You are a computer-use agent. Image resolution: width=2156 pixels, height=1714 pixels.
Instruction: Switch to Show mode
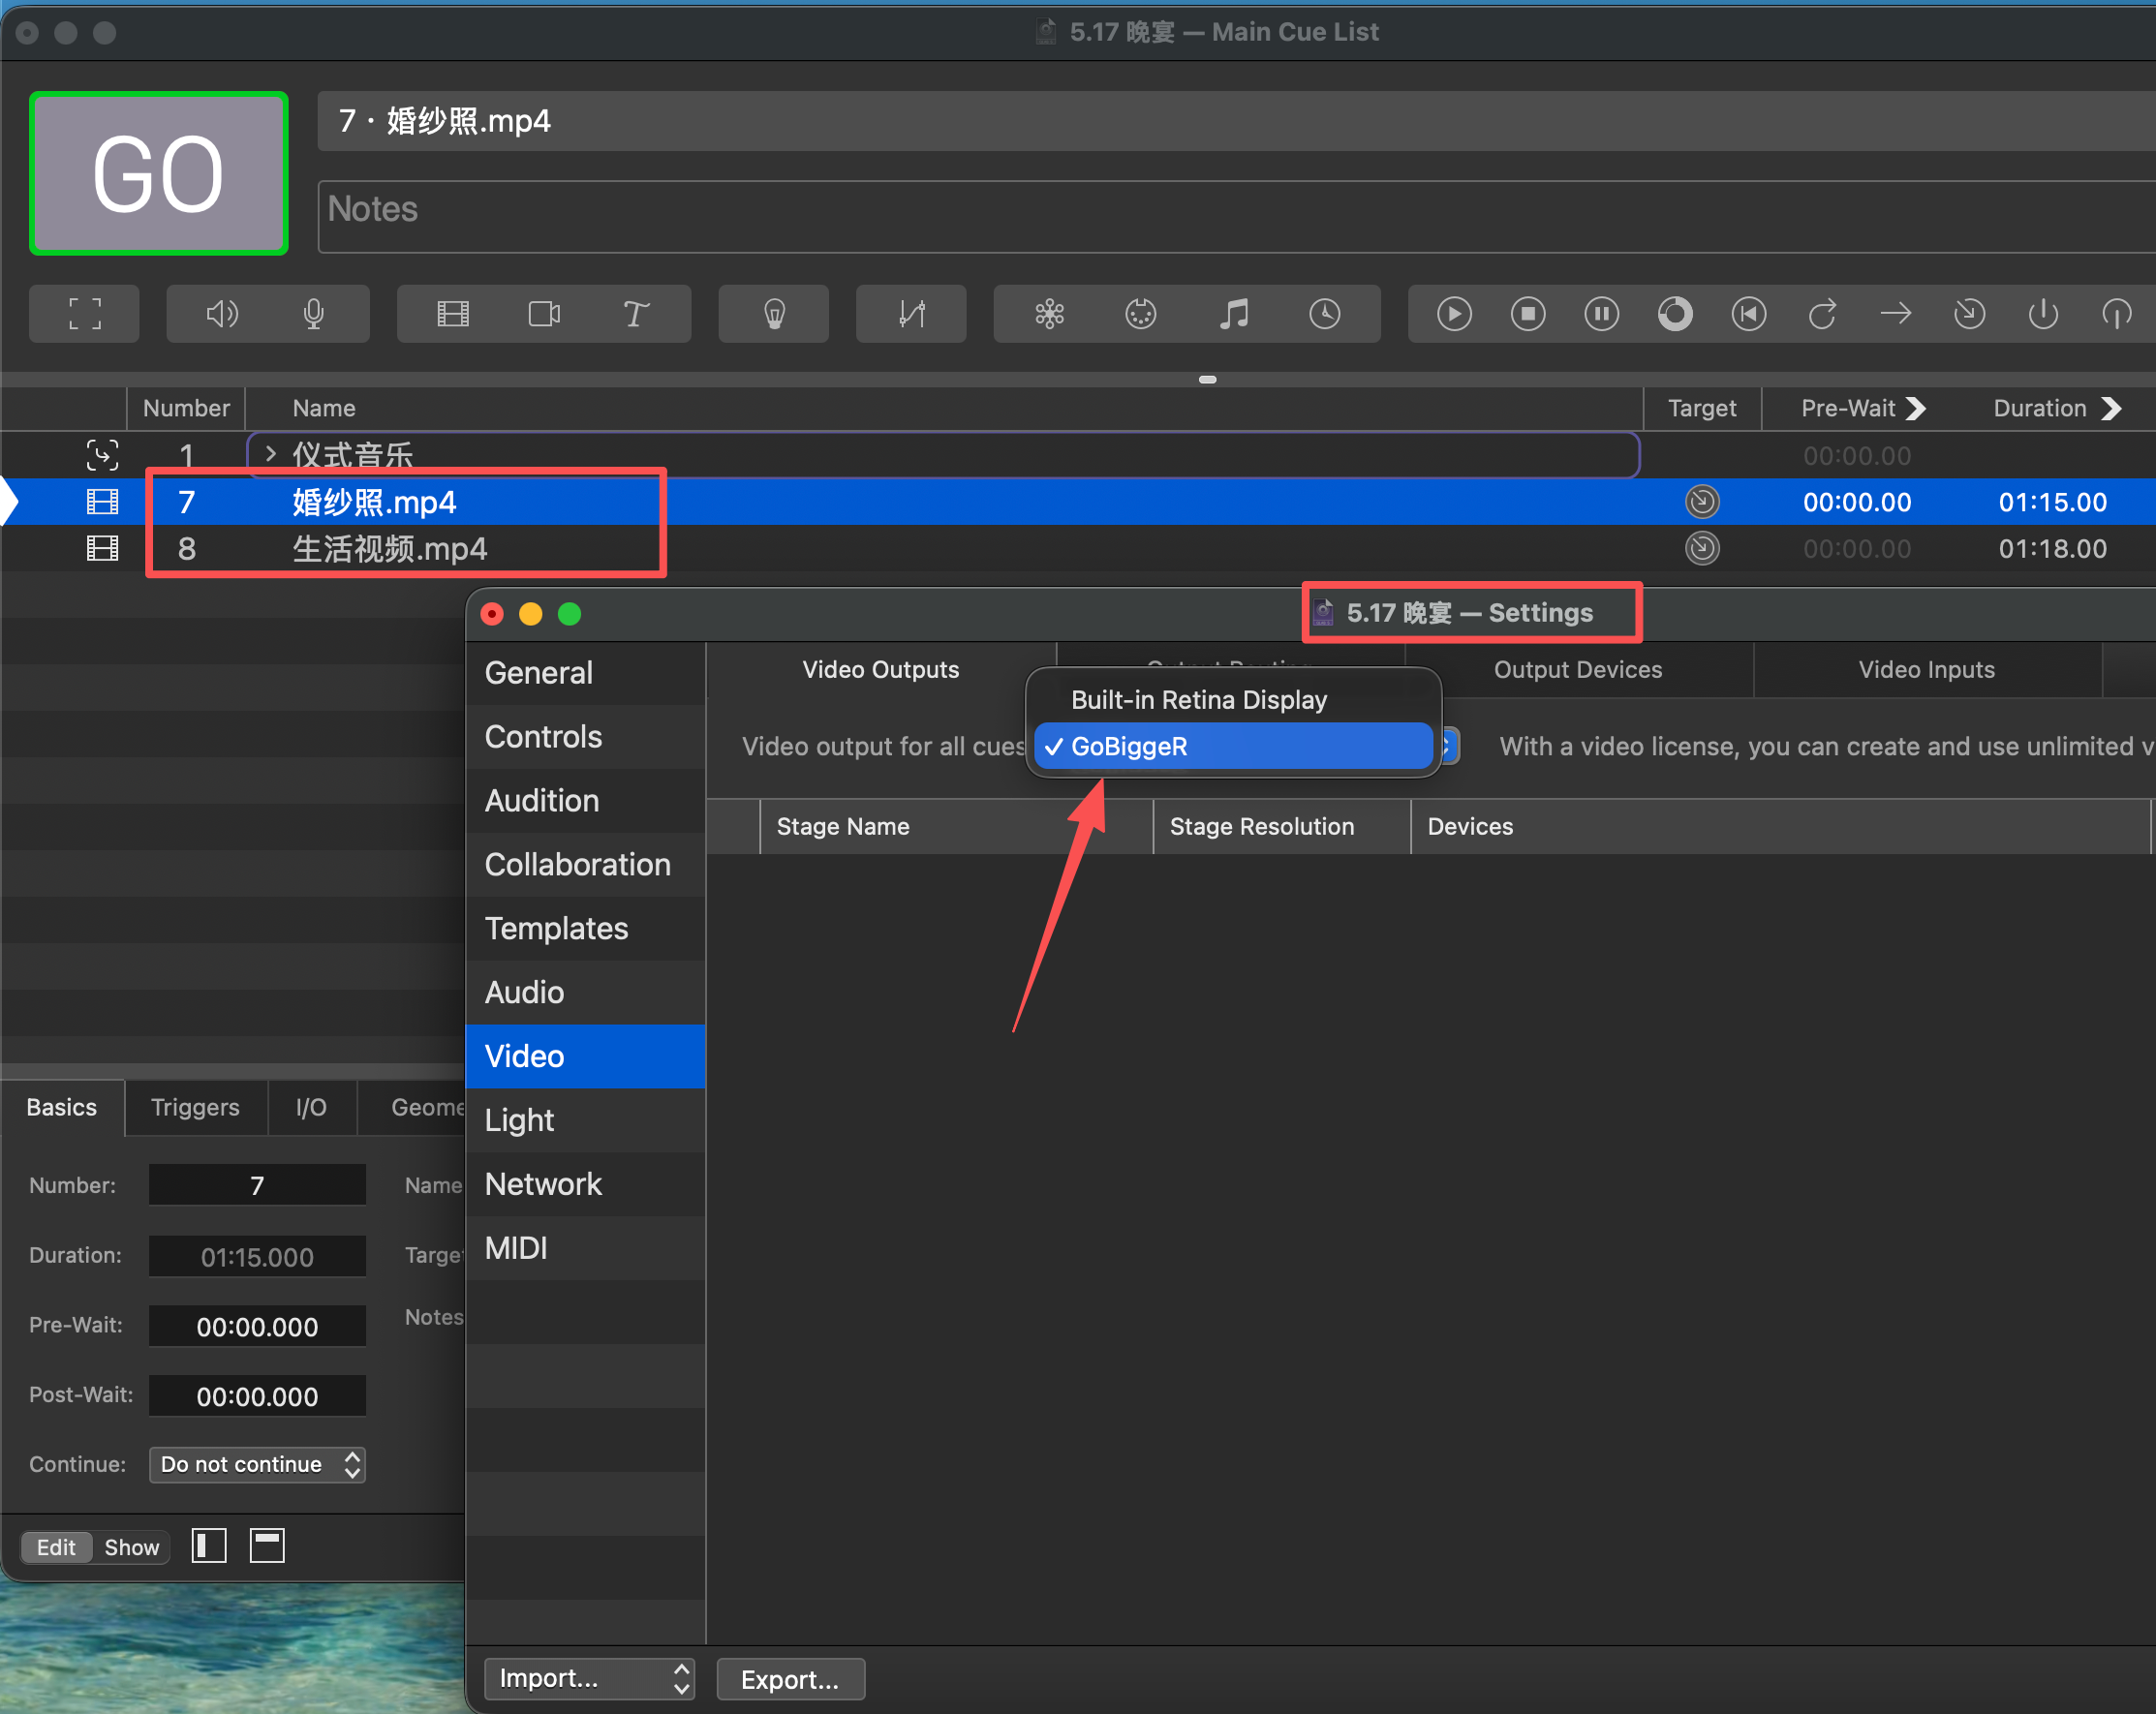tap(132, 1547)
